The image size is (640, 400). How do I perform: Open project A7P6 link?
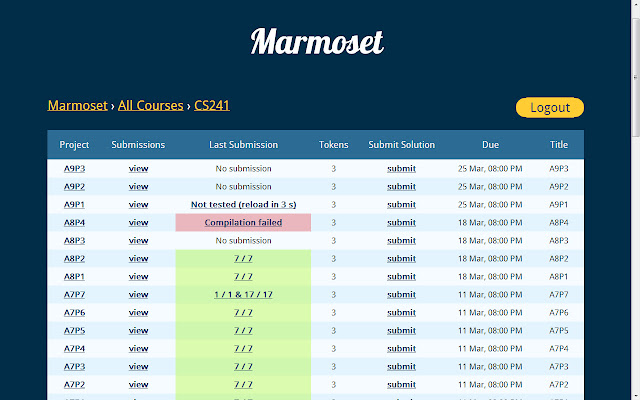[x=74, y=312]
